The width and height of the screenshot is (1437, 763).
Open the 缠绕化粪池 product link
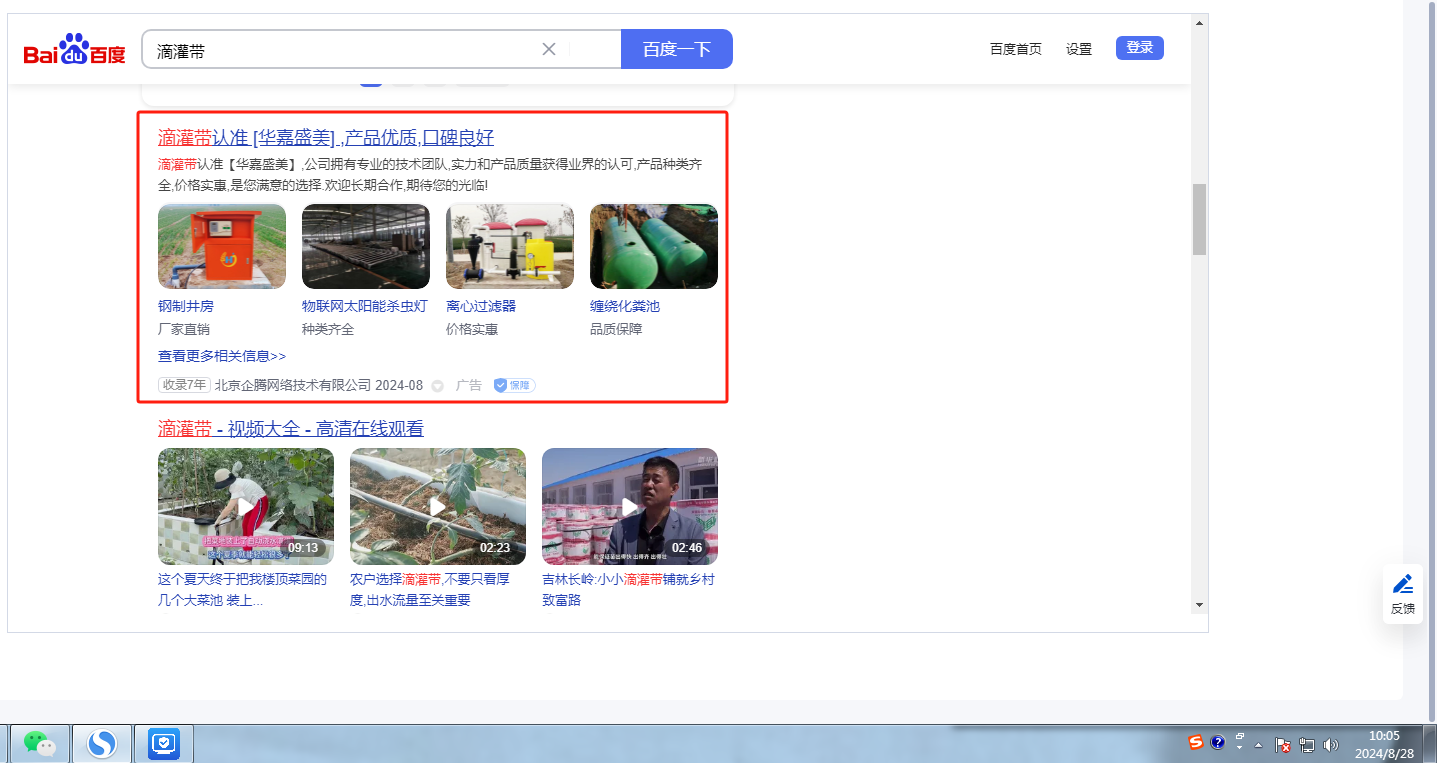pos(625,306)
